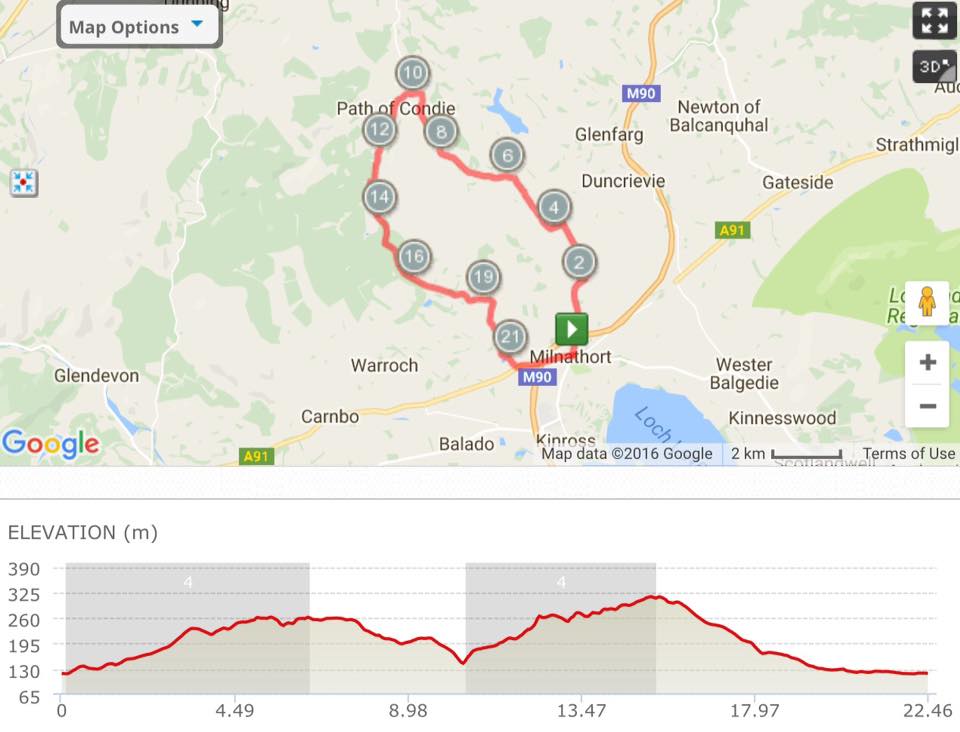This screenshot has width=960, height=732.
Task: Open the Map Options dropdown
Action: pos(139,26)
